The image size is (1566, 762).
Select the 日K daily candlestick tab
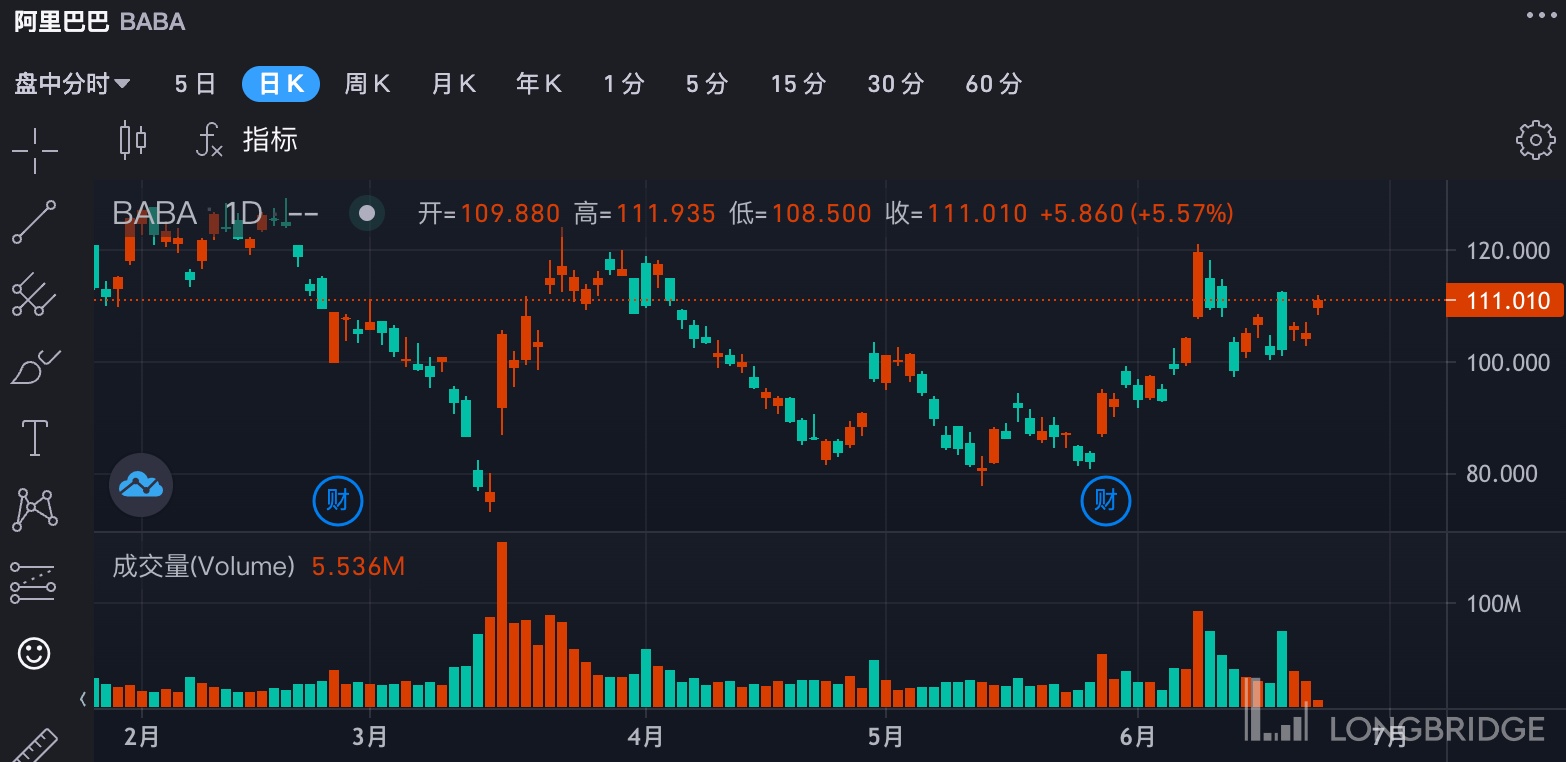pyautogui.click(x=281, y=84)
